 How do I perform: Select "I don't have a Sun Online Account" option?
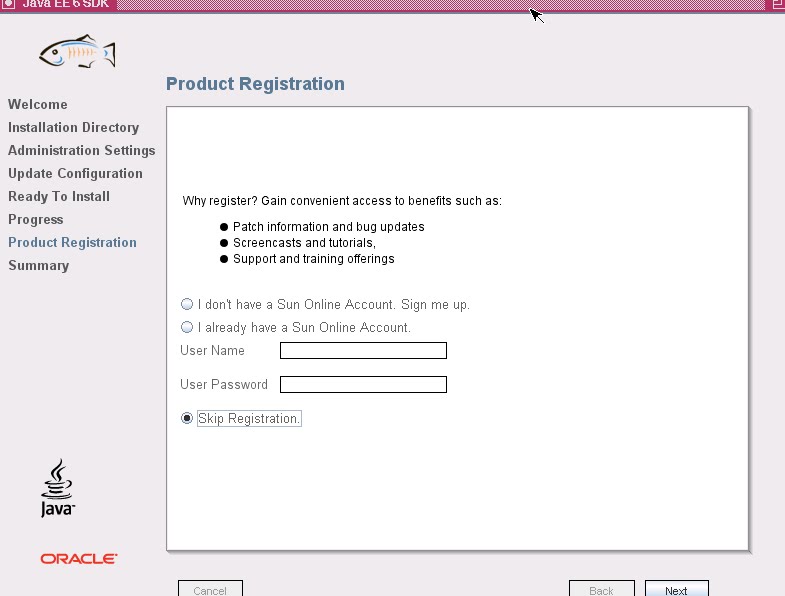click(x=187, y=304)
